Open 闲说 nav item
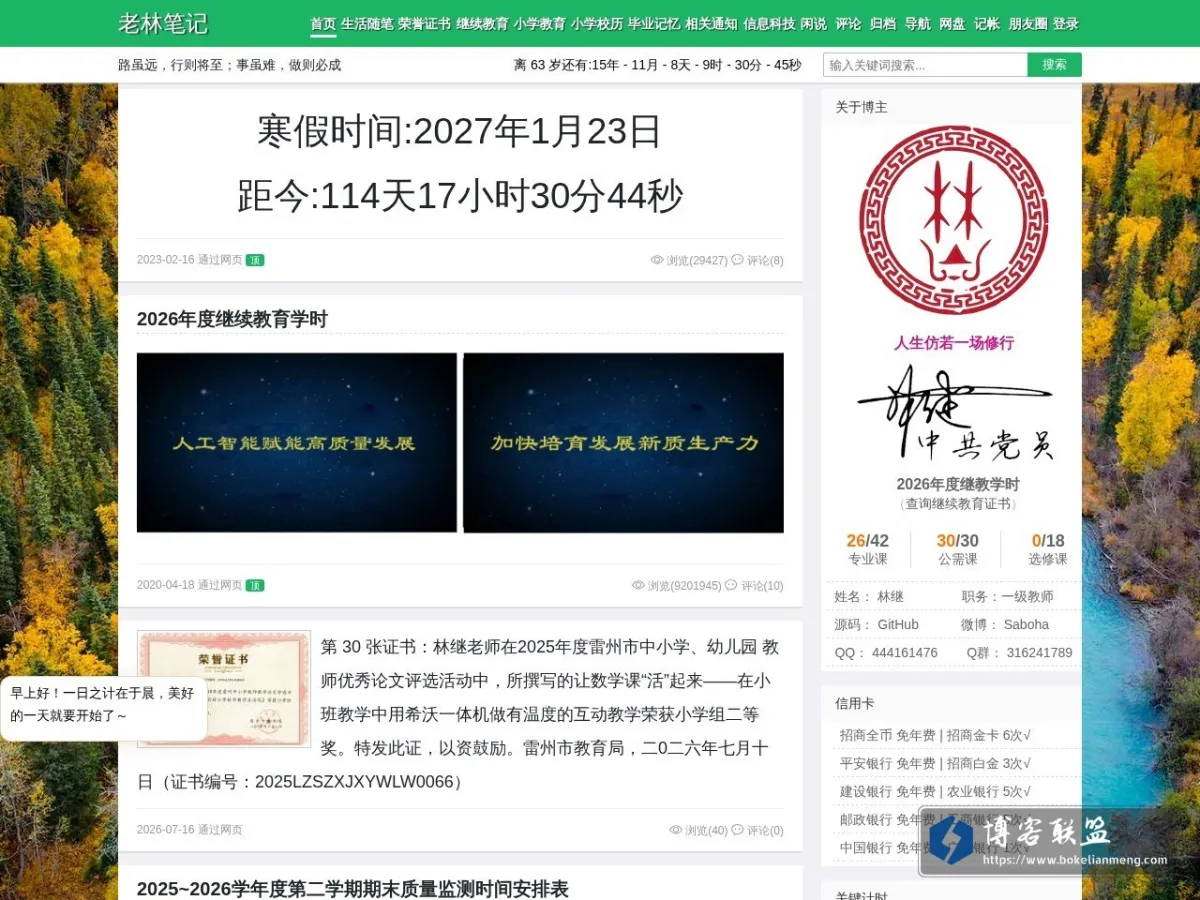Image resolution: width=1200 pixels, height=900 pixels. pyautogui.click(x=814, y=24)
